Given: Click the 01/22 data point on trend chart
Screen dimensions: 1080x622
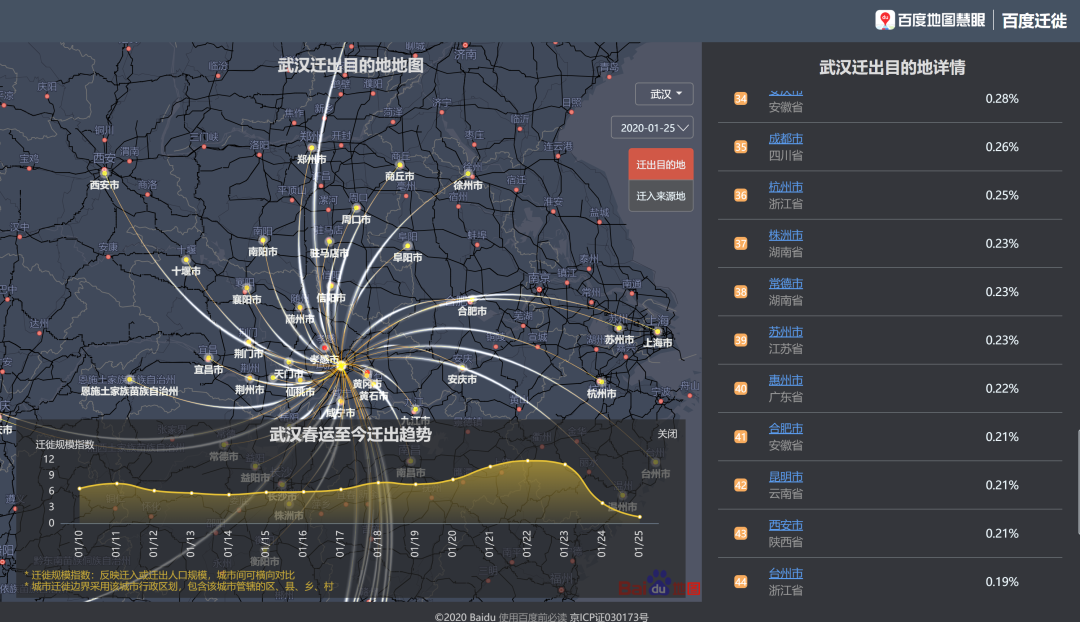Looking at the screenshot, I should [x=528, y=461].
